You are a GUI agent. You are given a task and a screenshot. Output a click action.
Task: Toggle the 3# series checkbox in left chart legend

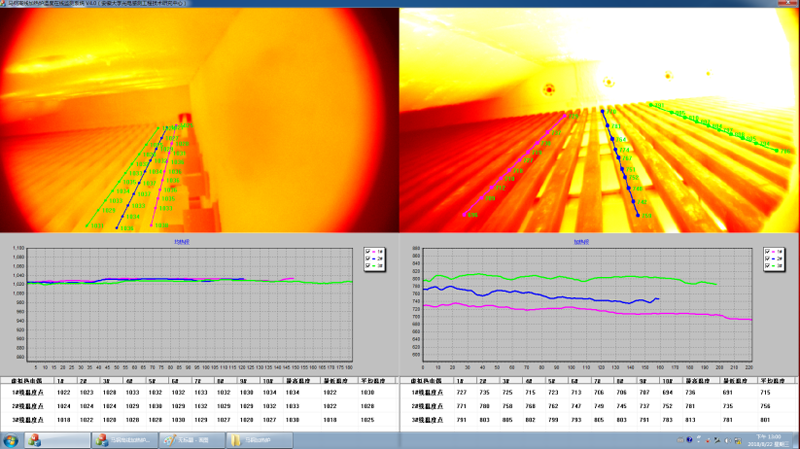[368, 266]
